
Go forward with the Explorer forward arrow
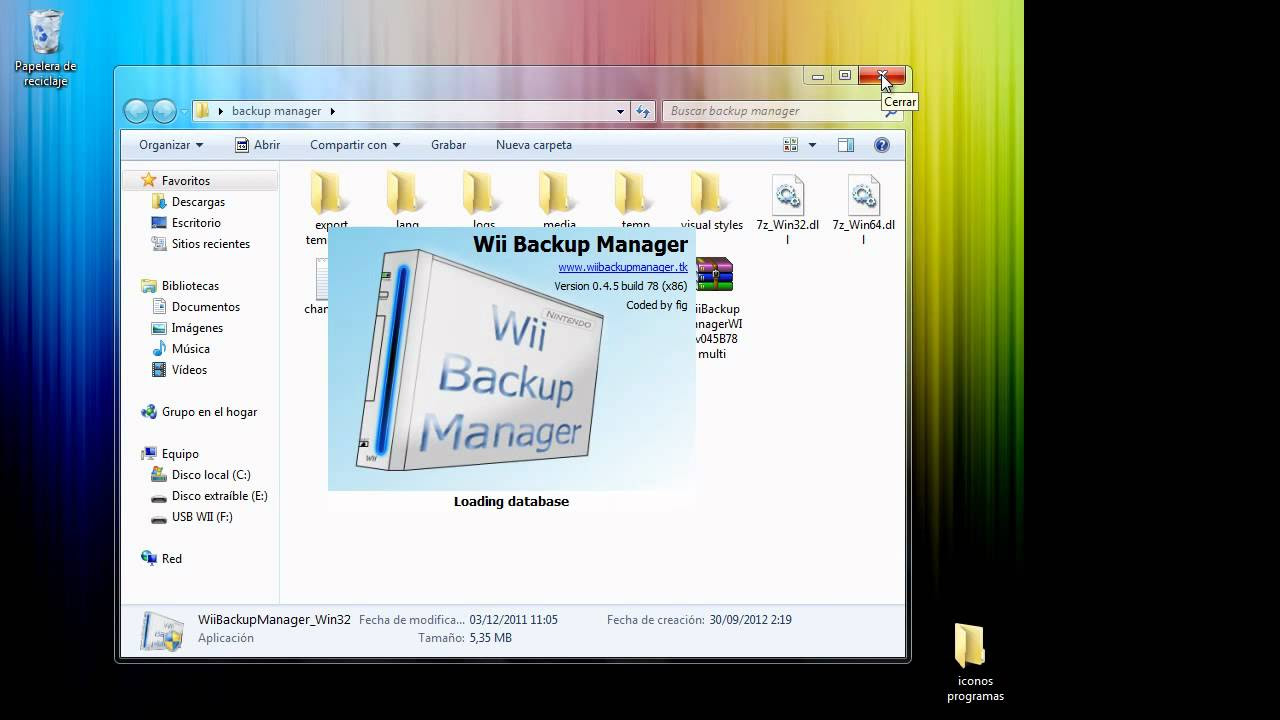pyautogui.click(x=164, y=111)
